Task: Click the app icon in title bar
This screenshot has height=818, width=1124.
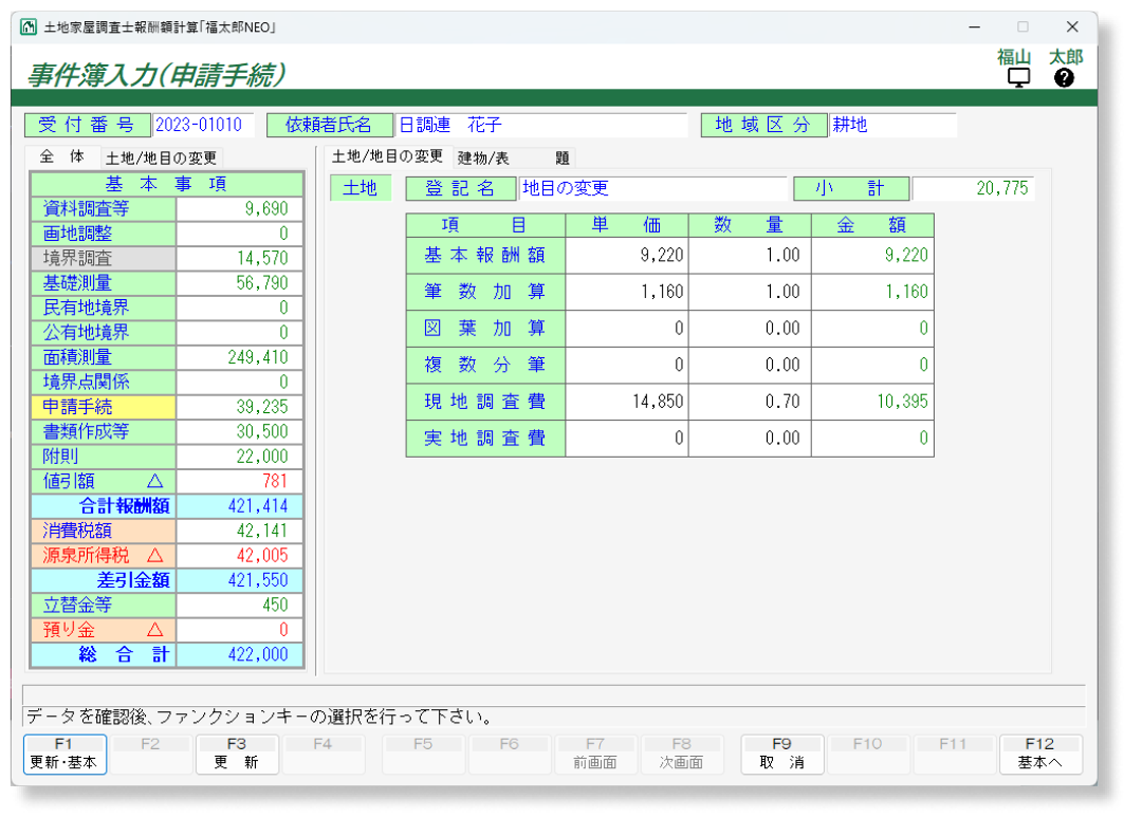Action: point(28,27)
